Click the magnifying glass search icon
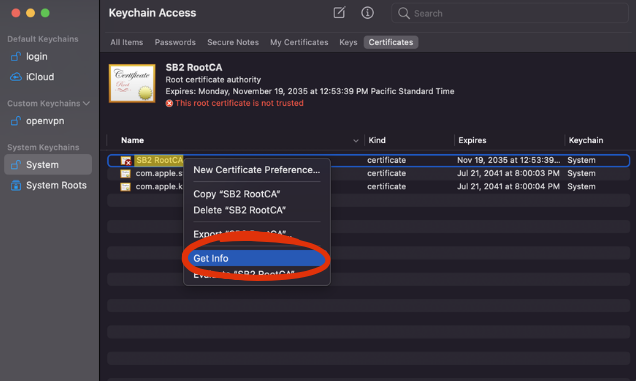This screenshot has height=381, width=636. click(x=403, y=13)
